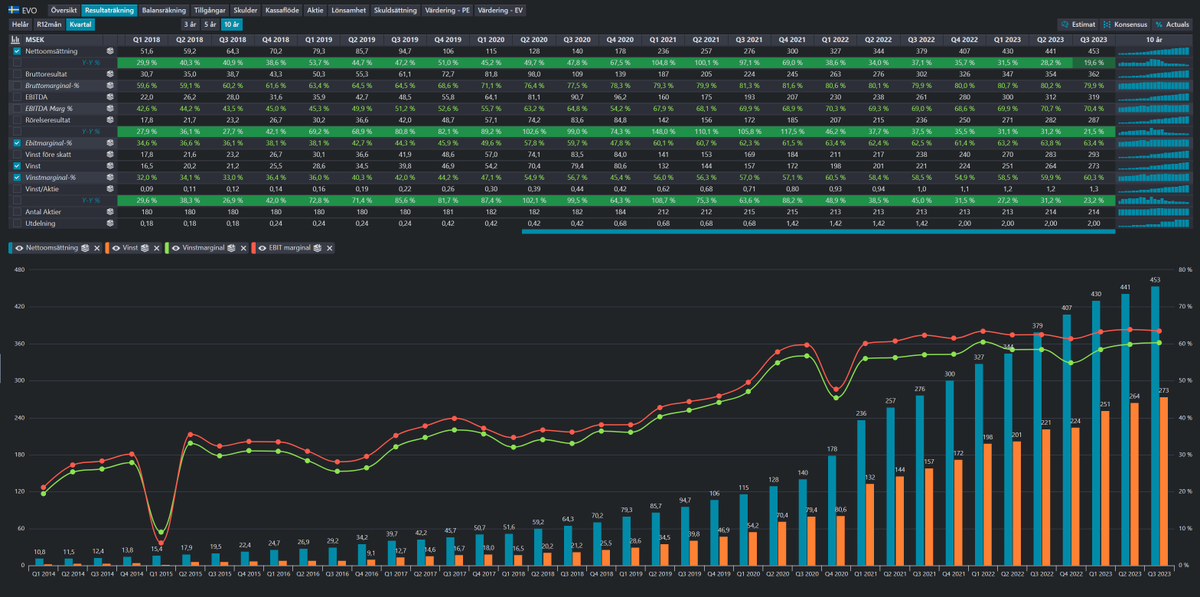1200x597 pixels.
Task: Toggle the Estimat data button
Action: (x=1078, y=24)
